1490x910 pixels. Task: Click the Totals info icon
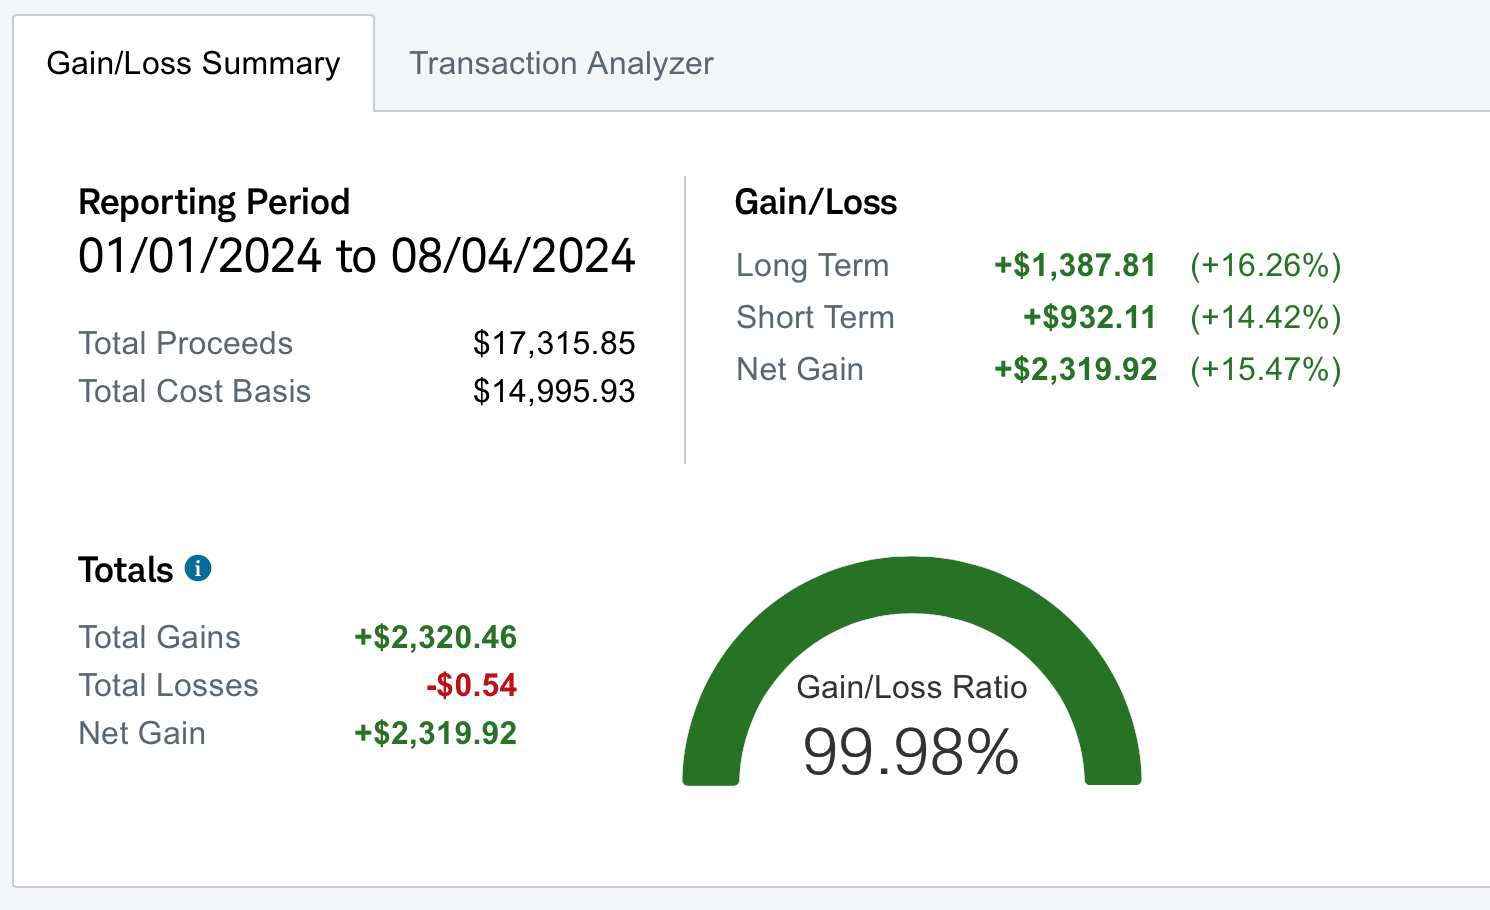(x=198, y=569)
